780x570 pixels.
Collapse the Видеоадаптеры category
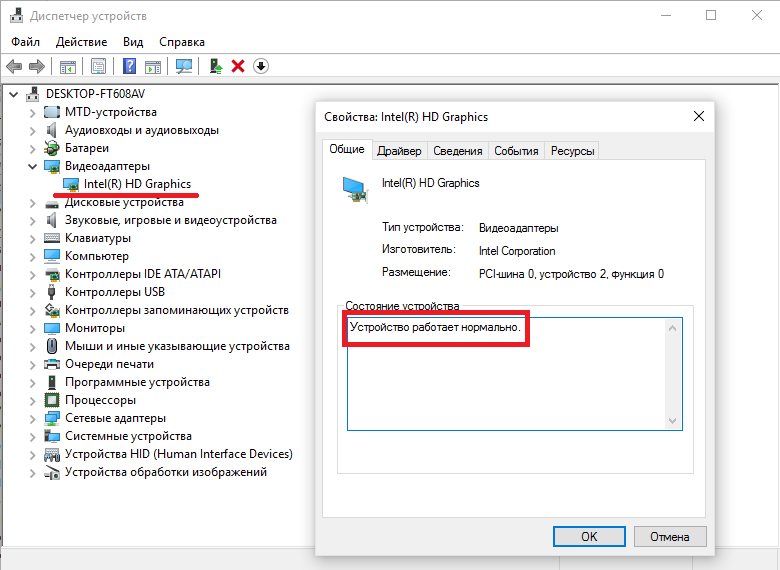(33, 166)
